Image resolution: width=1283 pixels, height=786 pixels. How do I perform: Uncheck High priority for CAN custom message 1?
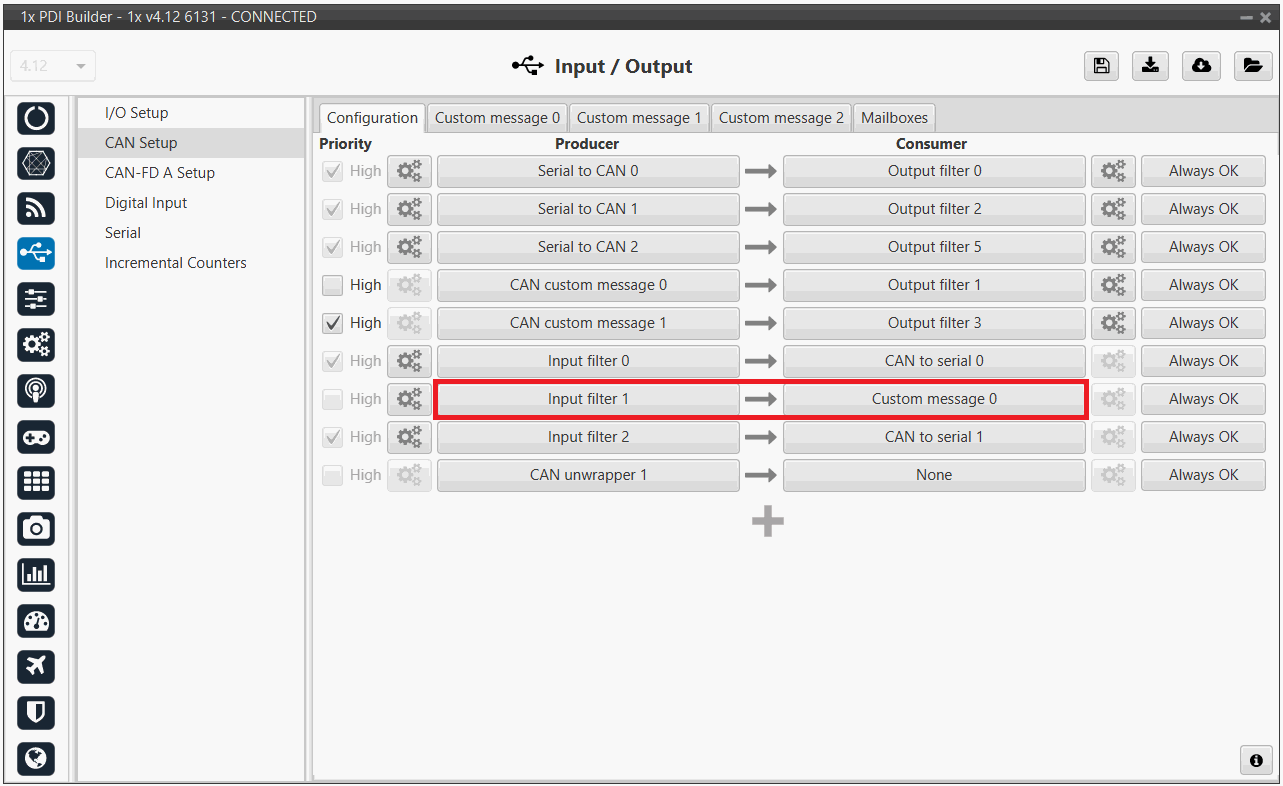click(333, 323)
